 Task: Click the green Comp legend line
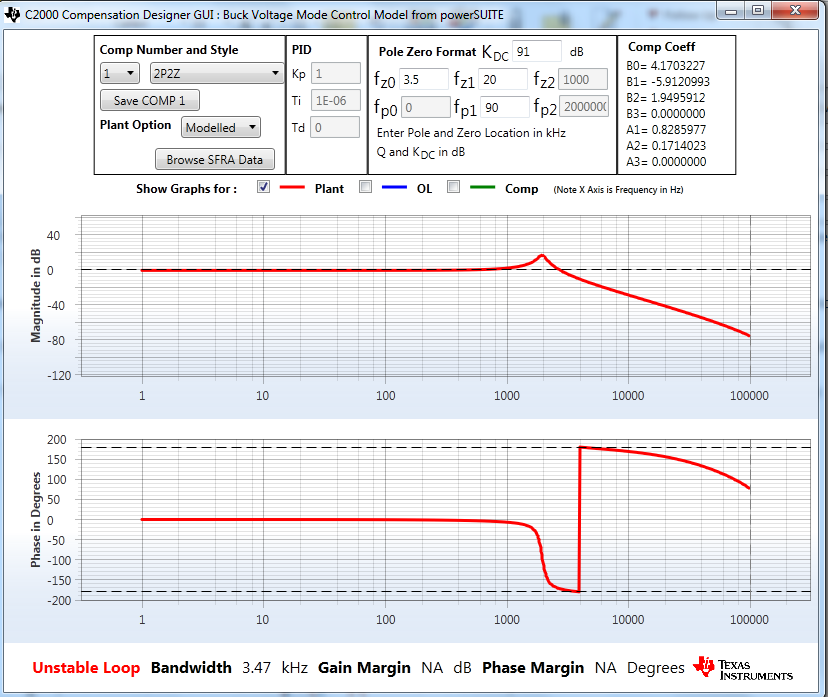click(482, 187)
